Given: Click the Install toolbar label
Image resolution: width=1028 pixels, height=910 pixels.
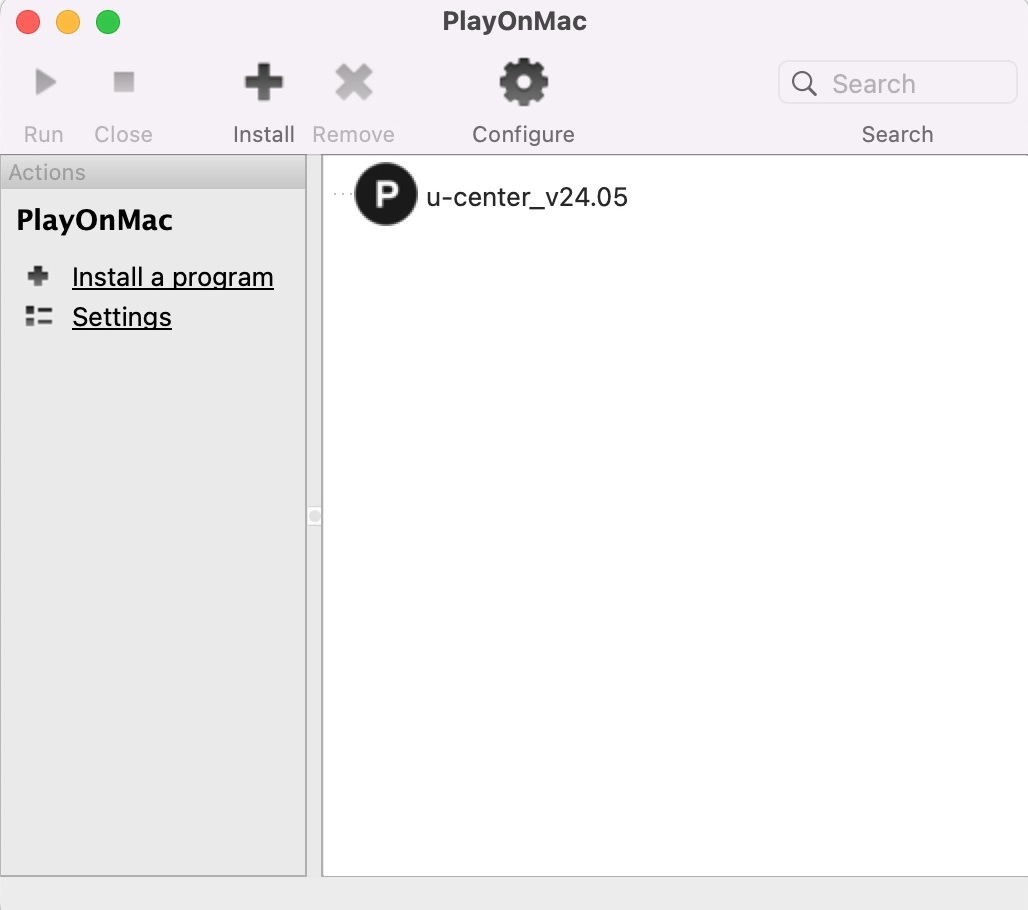Looking at the screenshot, I should 264,134.
